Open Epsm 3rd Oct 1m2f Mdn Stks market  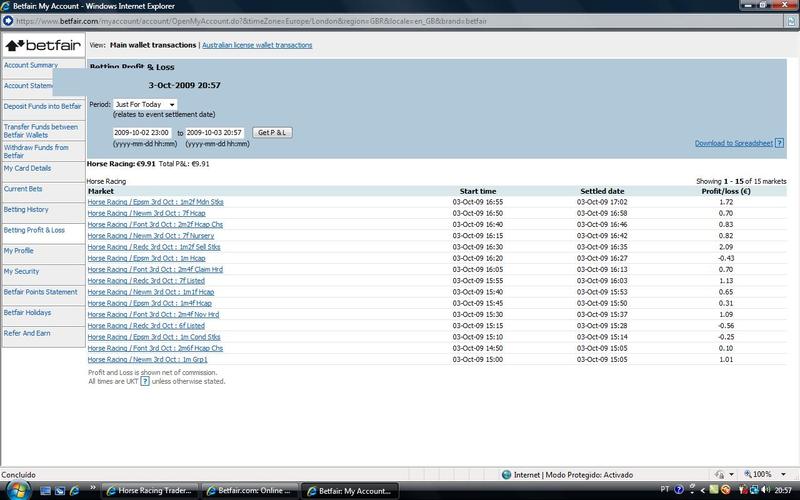tap(156, 202)
